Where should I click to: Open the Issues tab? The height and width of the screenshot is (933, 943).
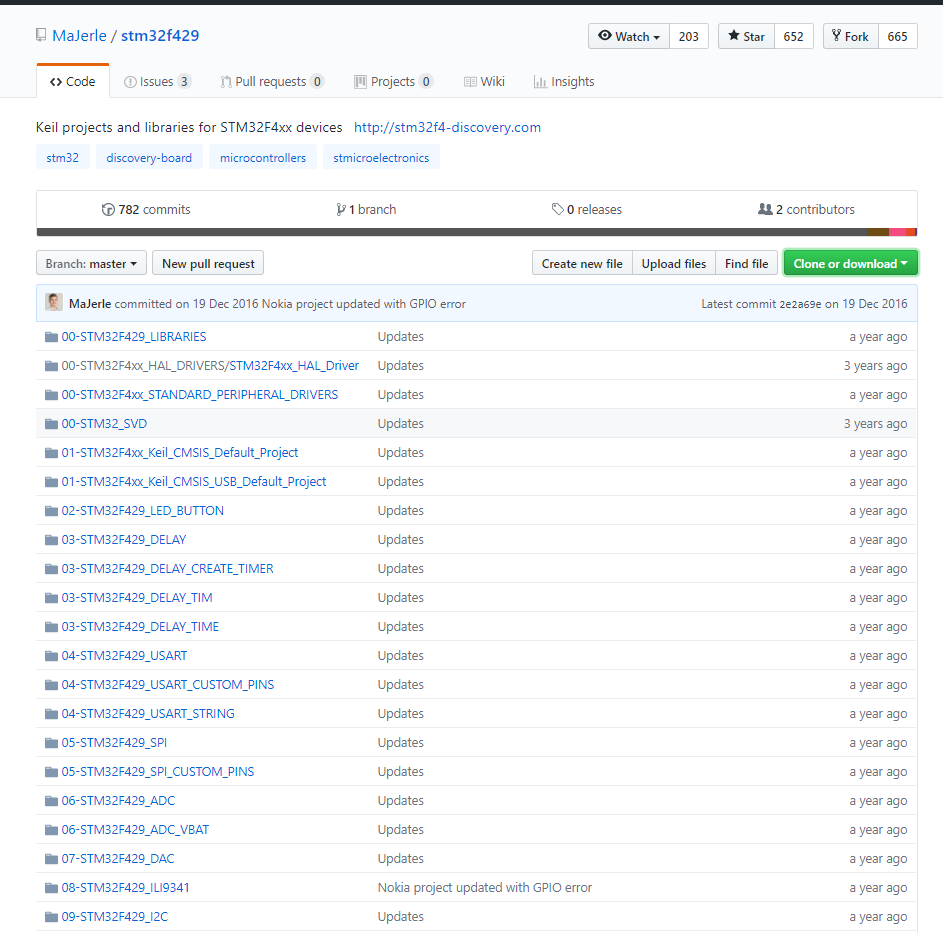coord(158,81)
